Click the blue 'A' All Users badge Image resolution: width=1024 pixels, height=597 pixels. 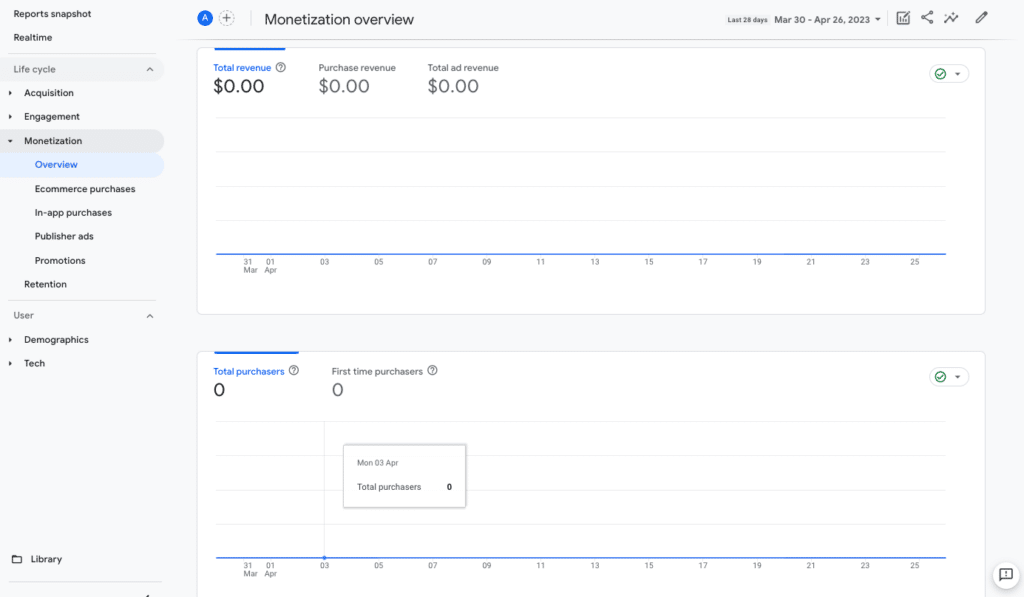[205, 19]
